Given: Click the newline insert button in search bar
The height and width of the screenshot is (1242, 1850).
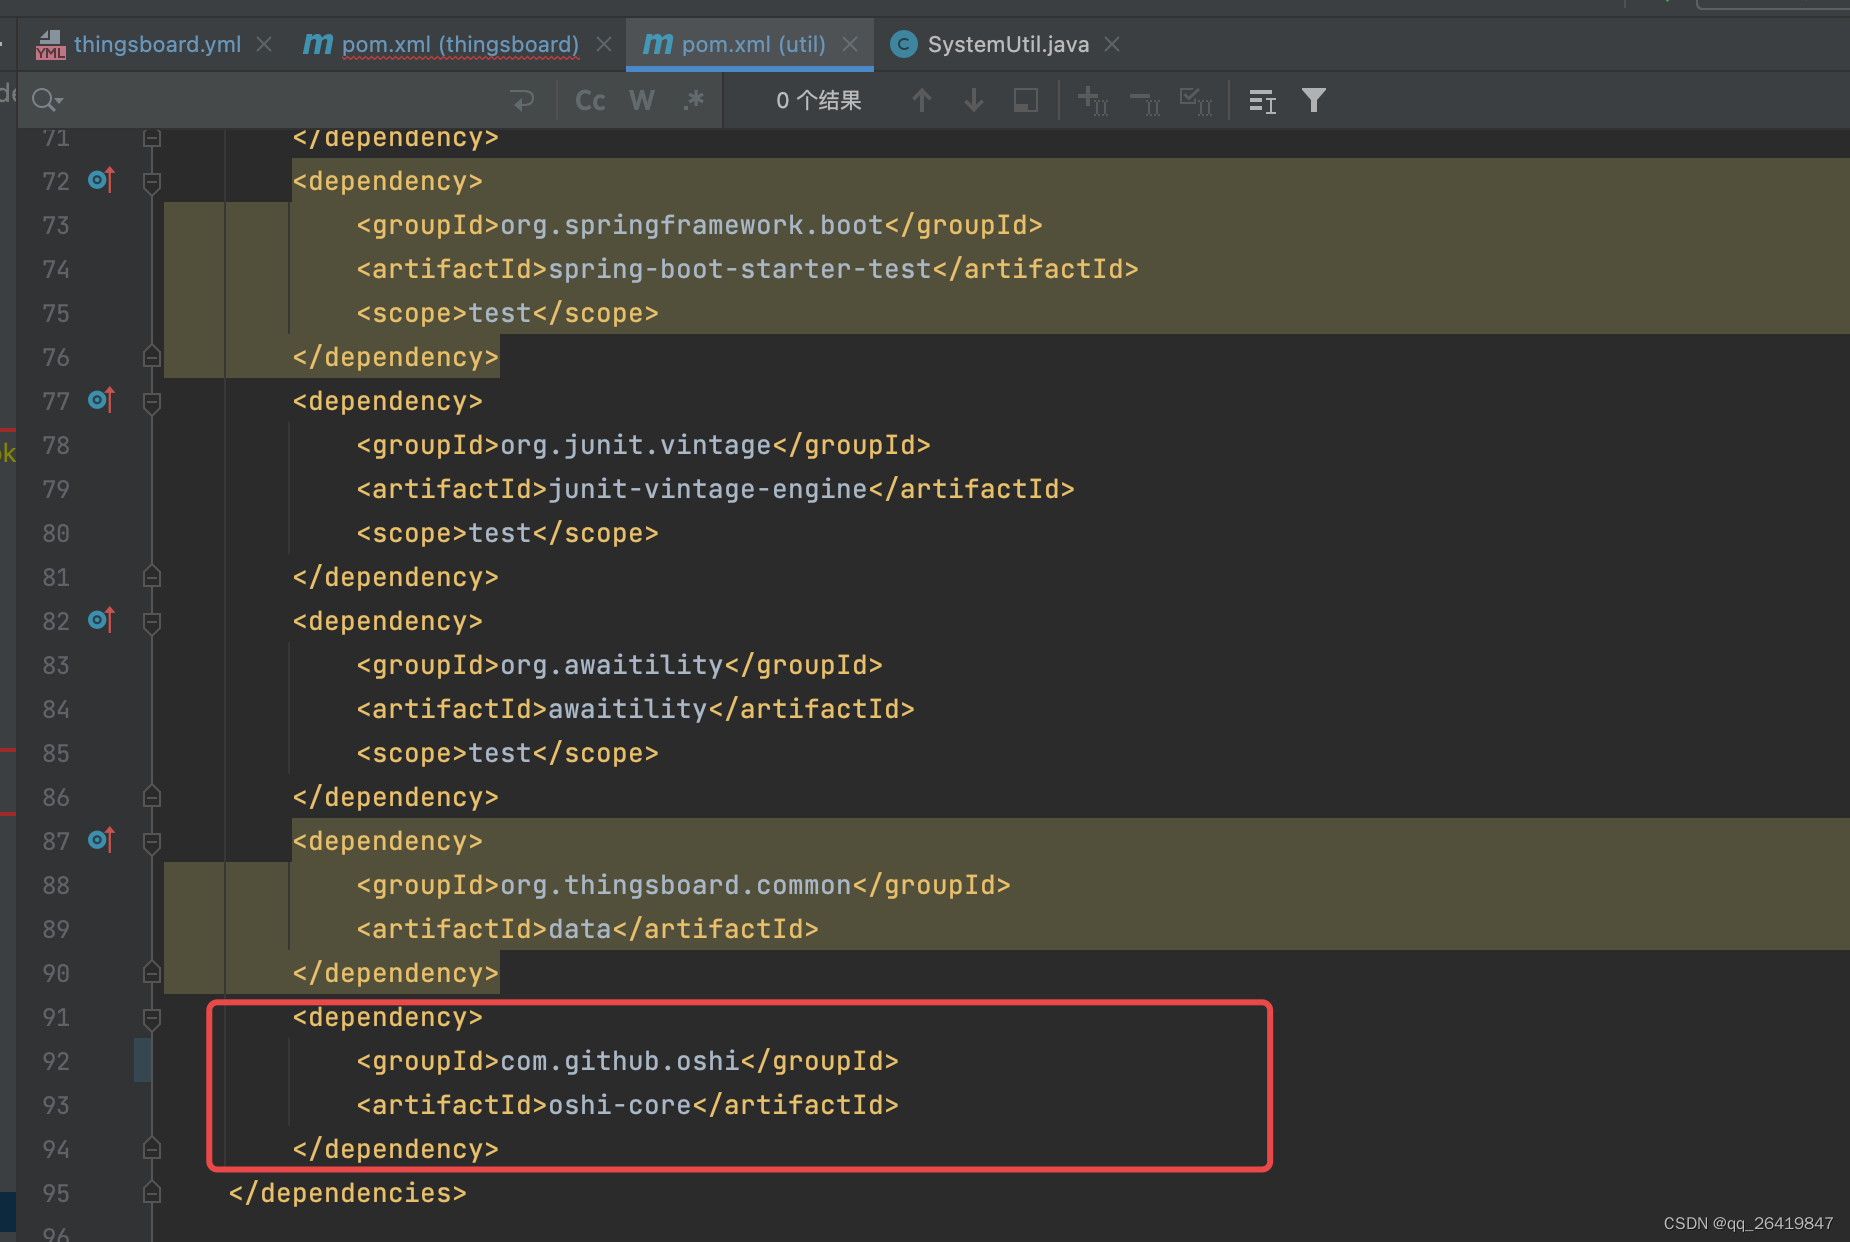Looking at the screenshot, I should click(523, 100).
